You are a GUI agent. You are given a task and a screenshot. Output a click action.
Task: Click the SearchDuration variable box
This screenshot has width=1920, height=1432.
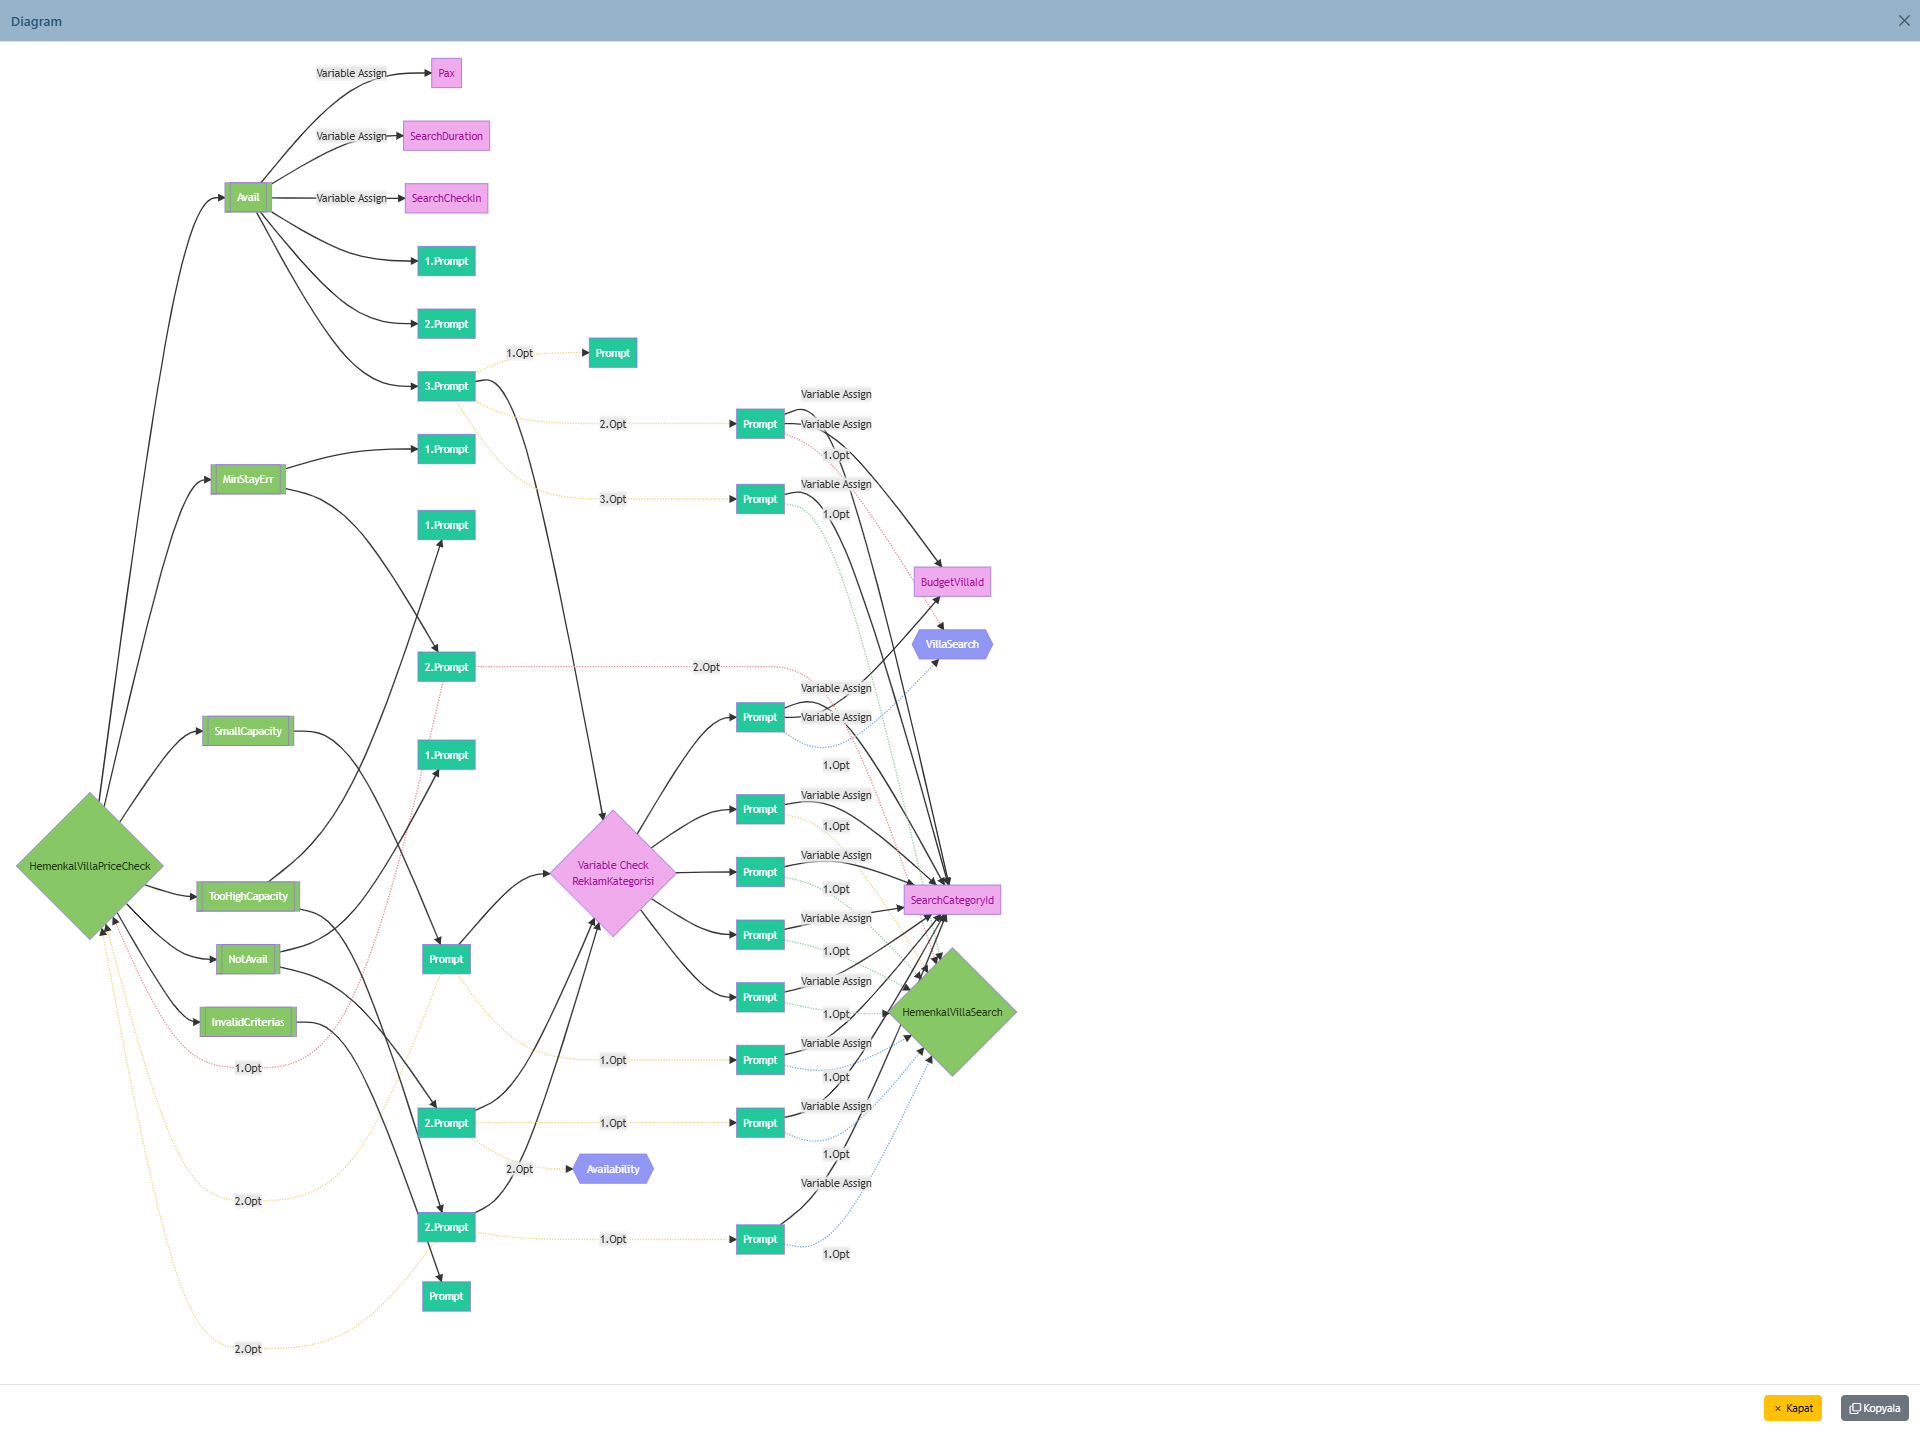tap(446, 136)
